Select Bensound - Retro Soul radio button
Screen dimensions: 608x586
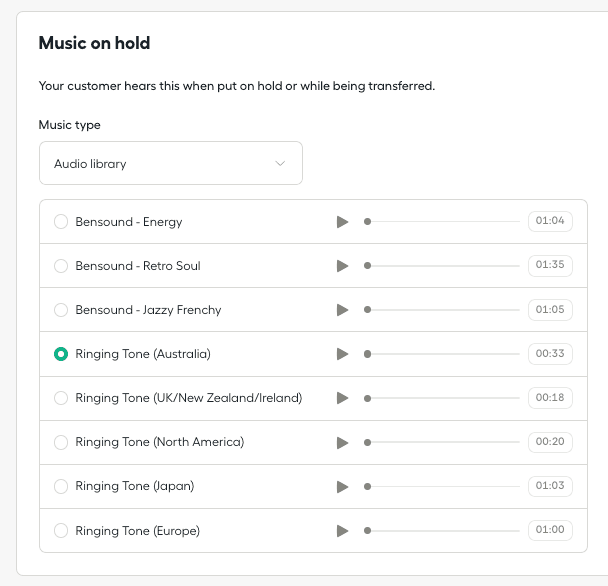(61, 266)
